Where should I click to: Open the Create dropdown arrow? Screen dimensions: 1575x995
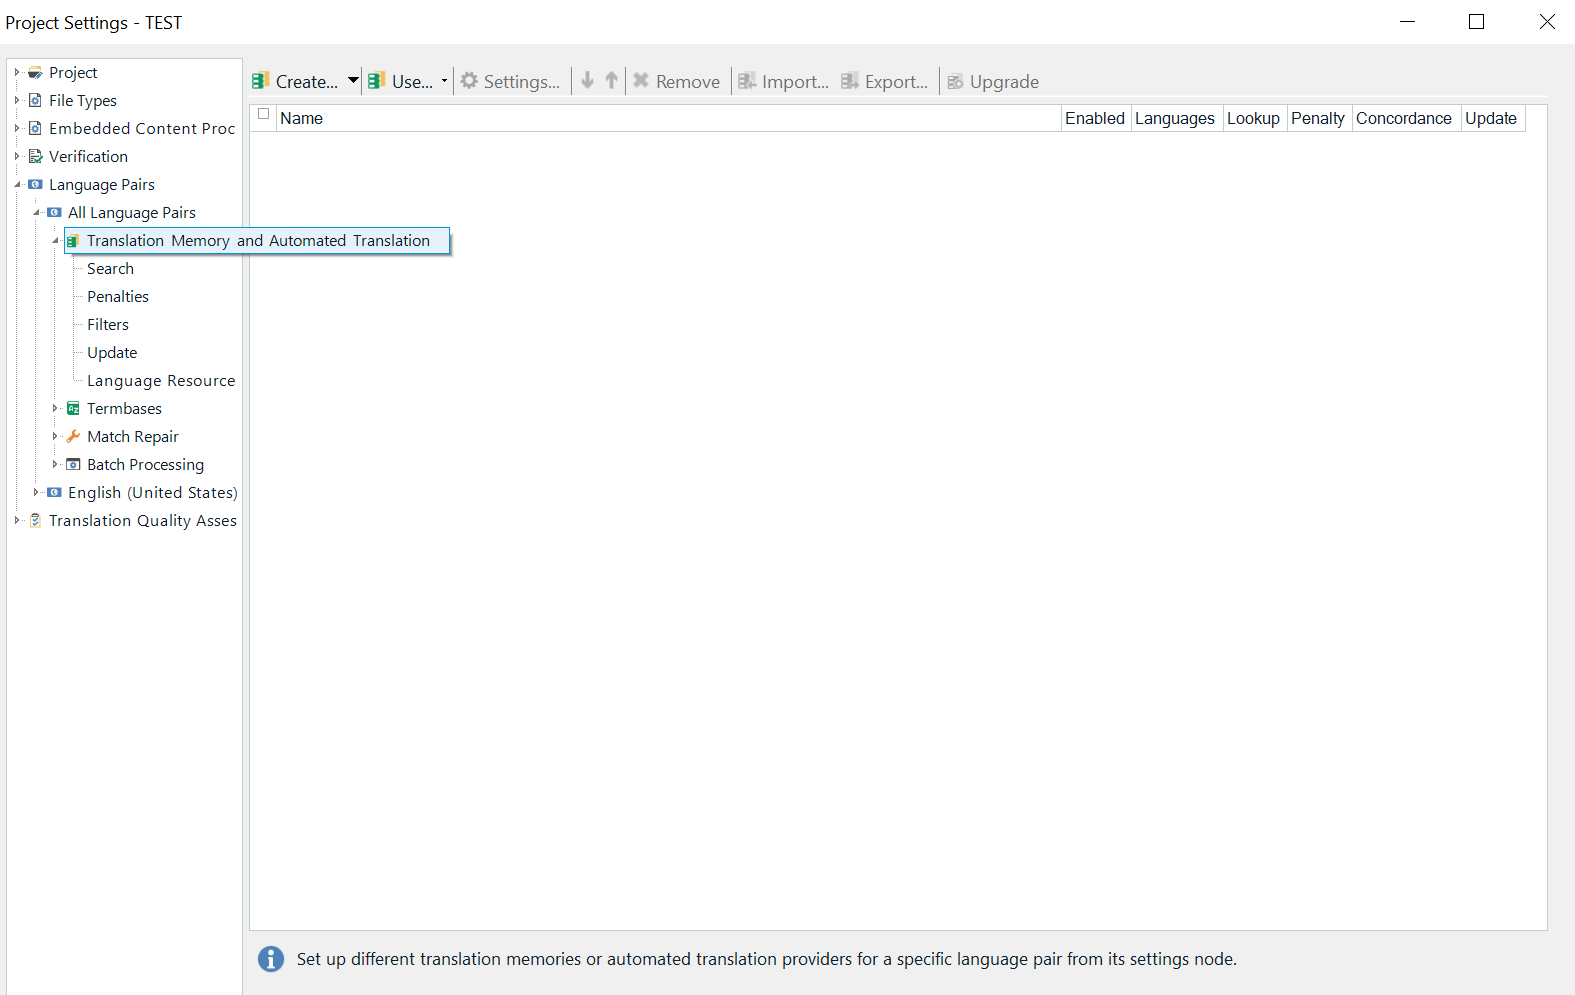pos(353,80)
